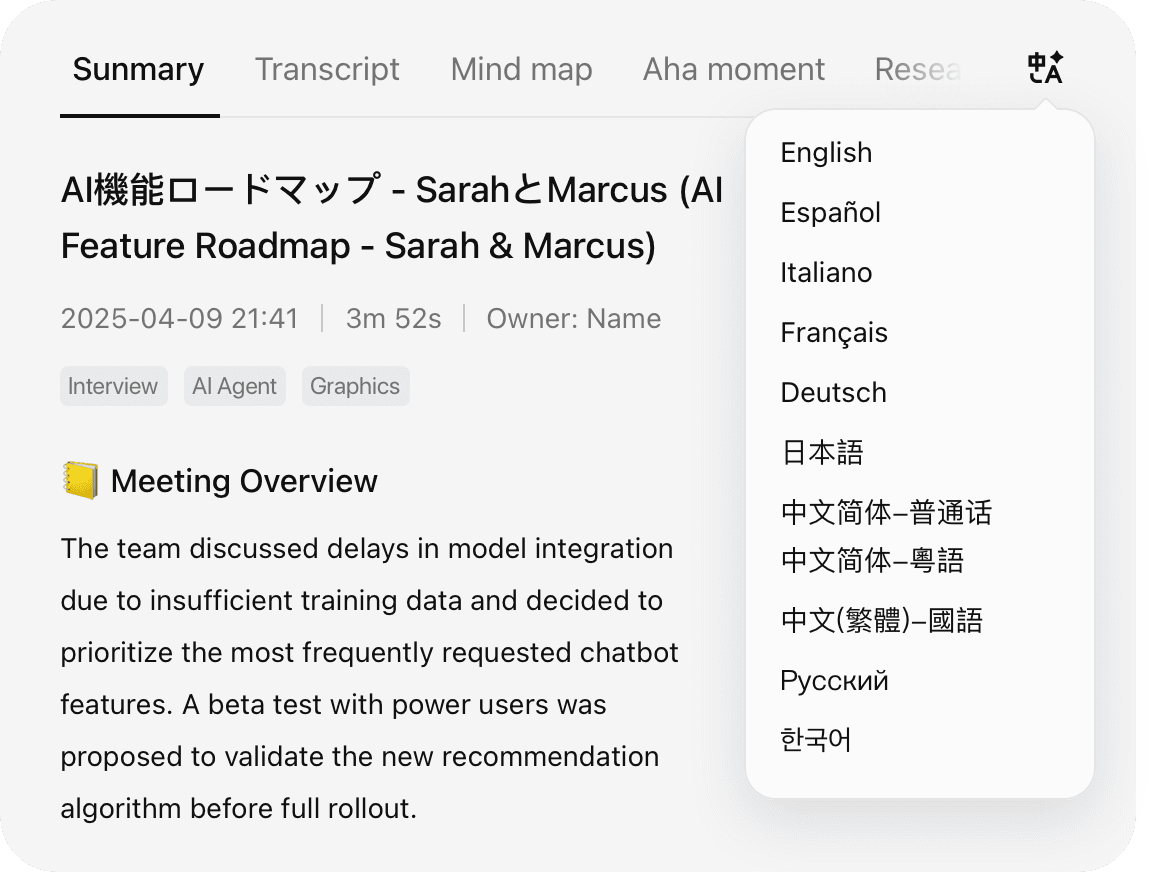Viewport: 1156px width, 880px height.
Task: Select 中文简体–粤語 language option
Action: (872, 561)
